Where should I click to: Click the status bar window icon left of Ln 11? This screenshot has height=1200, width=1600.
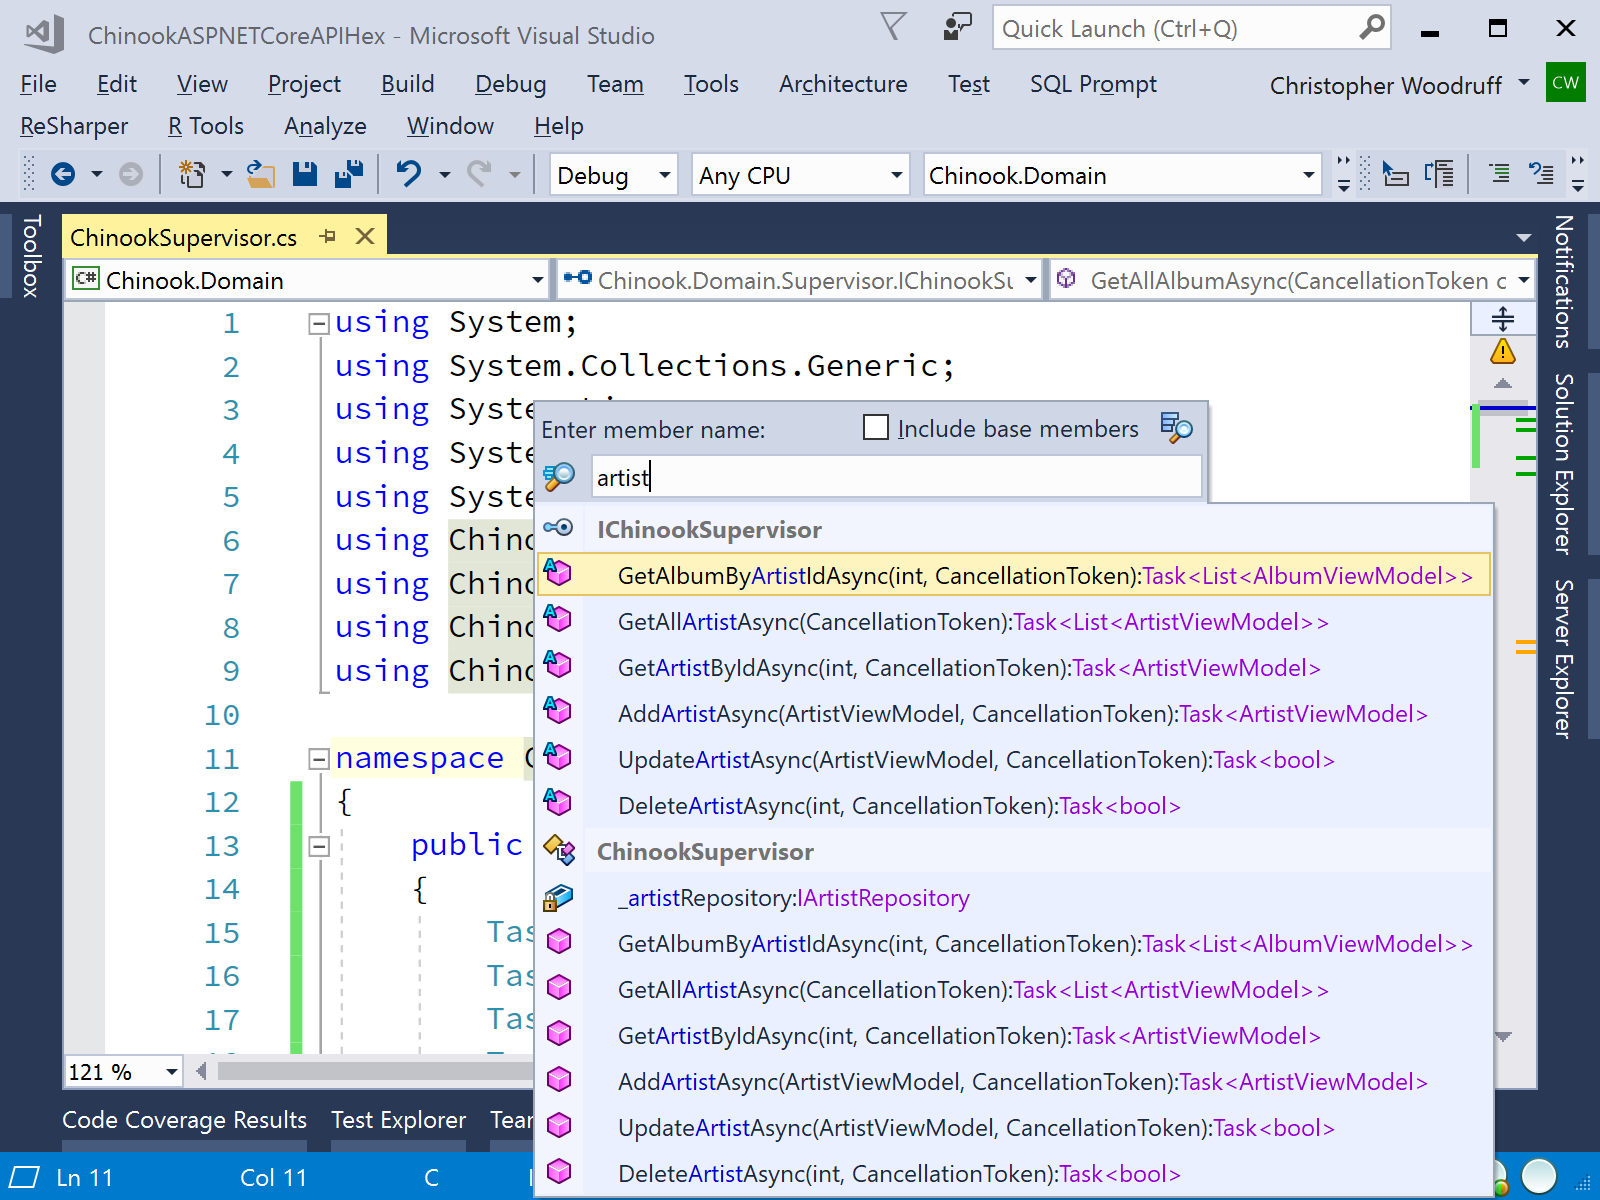click(24, 1177)
